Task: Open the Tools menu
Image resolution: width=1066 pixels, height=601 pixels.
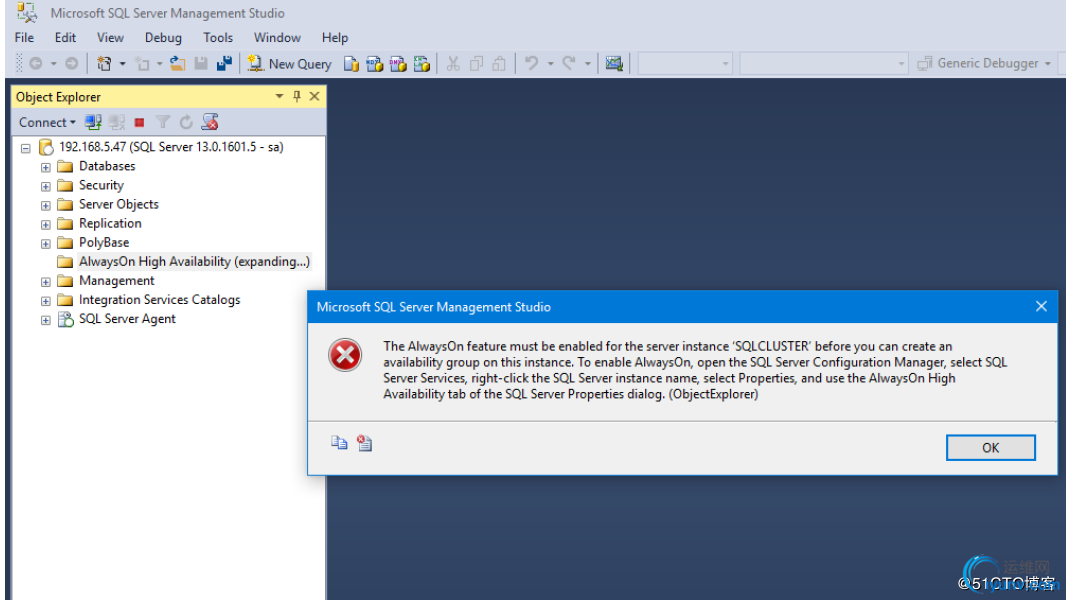Action: click(x=218, y=37)
